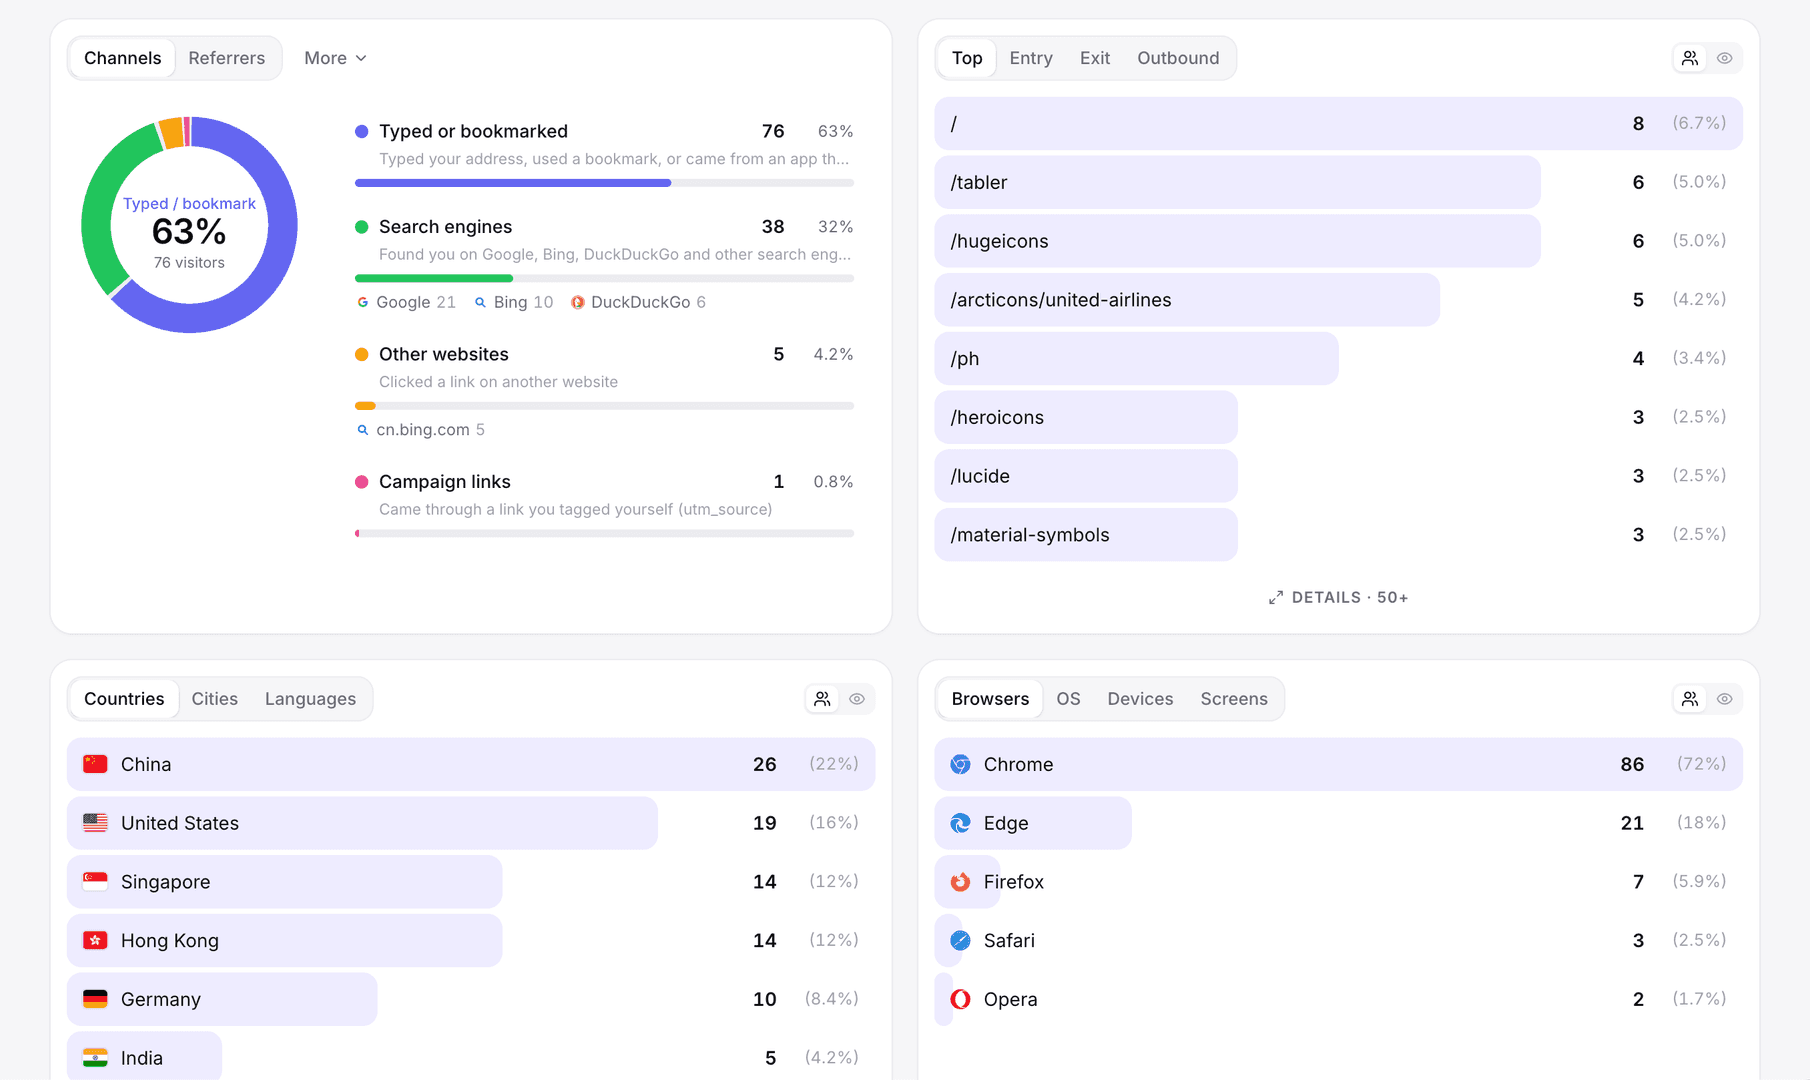The height and width of the screenshot is (1080, 1810).
Task: Click the Firefox browser icon
Action: coord(960,882)
